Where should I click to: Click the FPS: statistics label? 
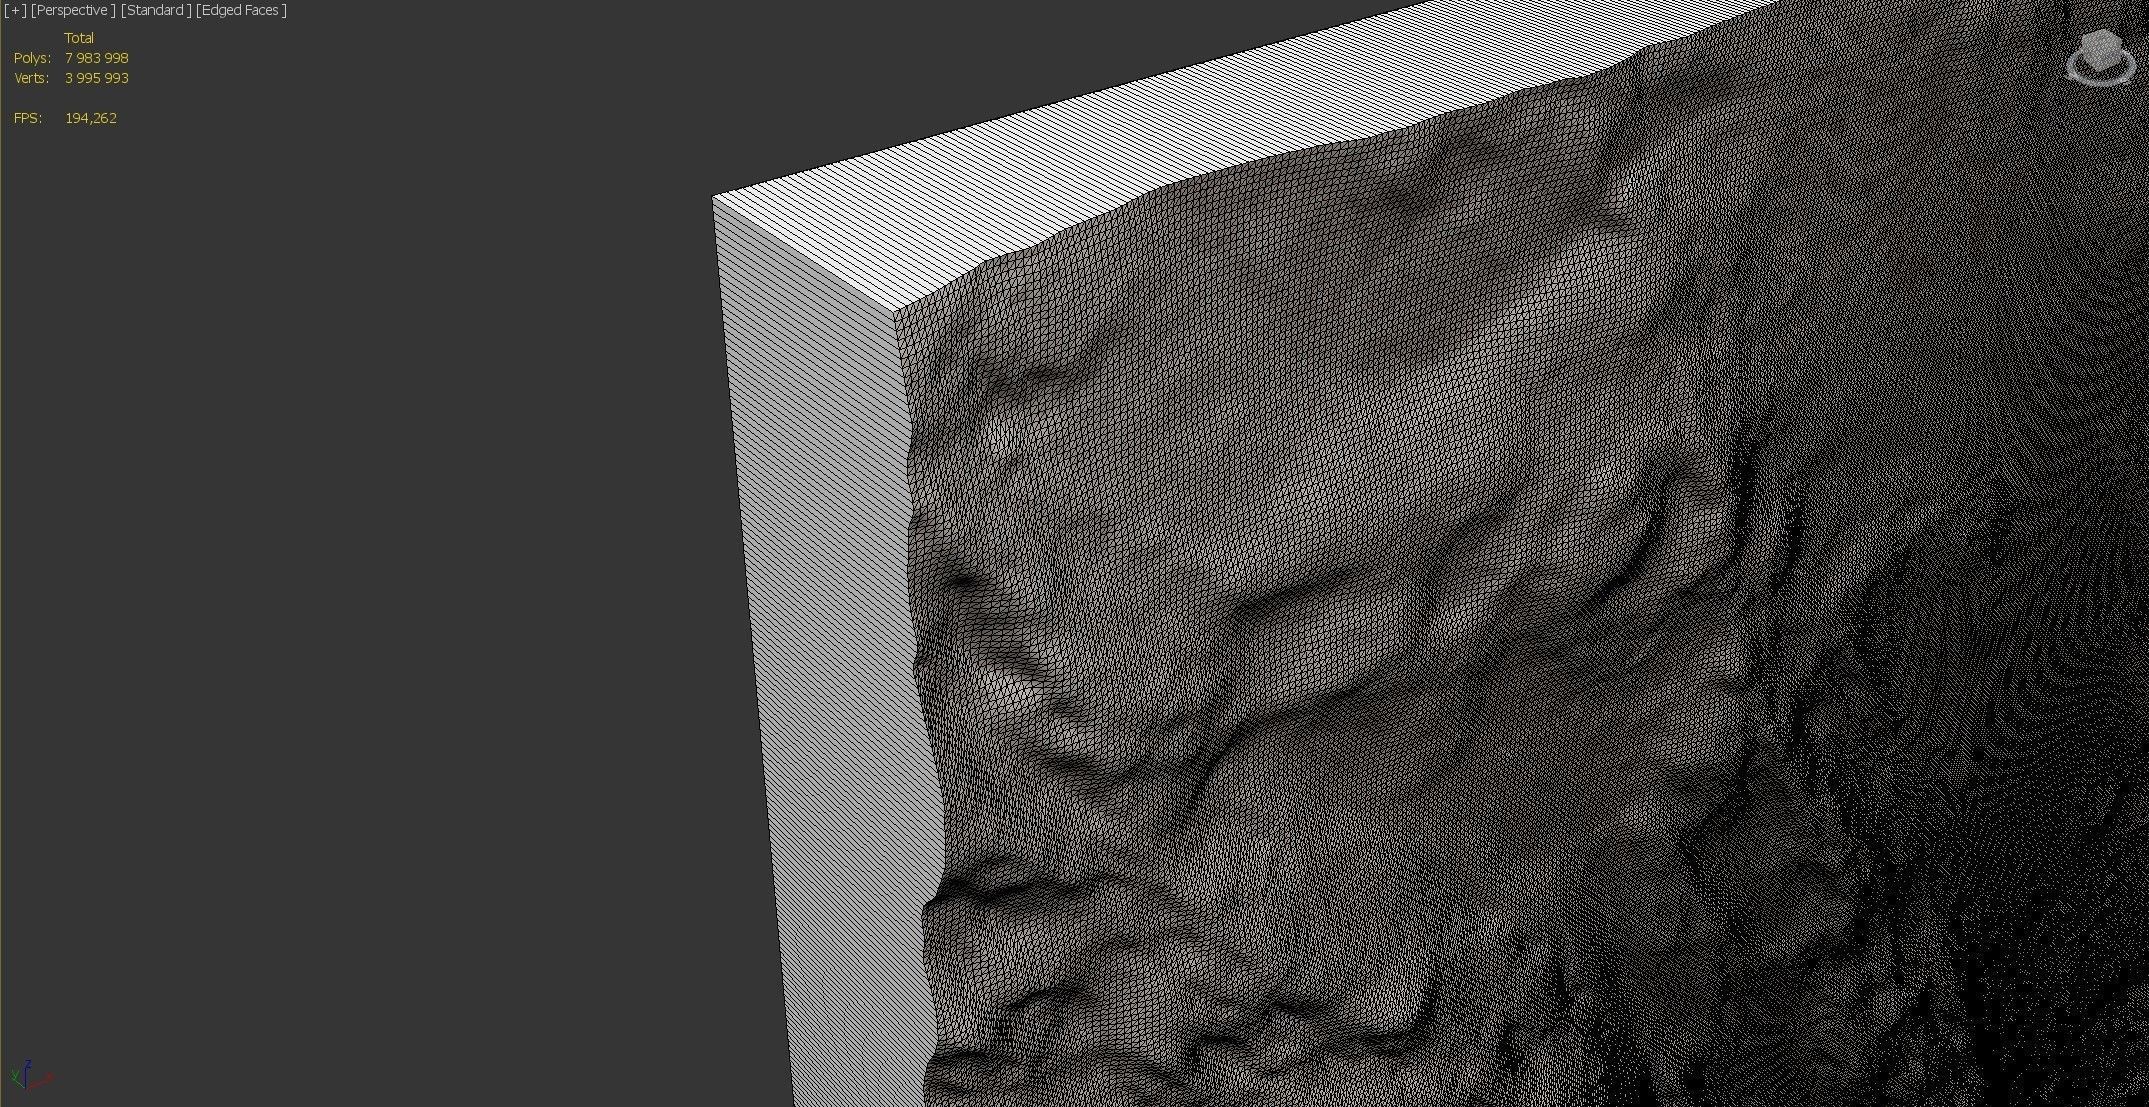28,118
